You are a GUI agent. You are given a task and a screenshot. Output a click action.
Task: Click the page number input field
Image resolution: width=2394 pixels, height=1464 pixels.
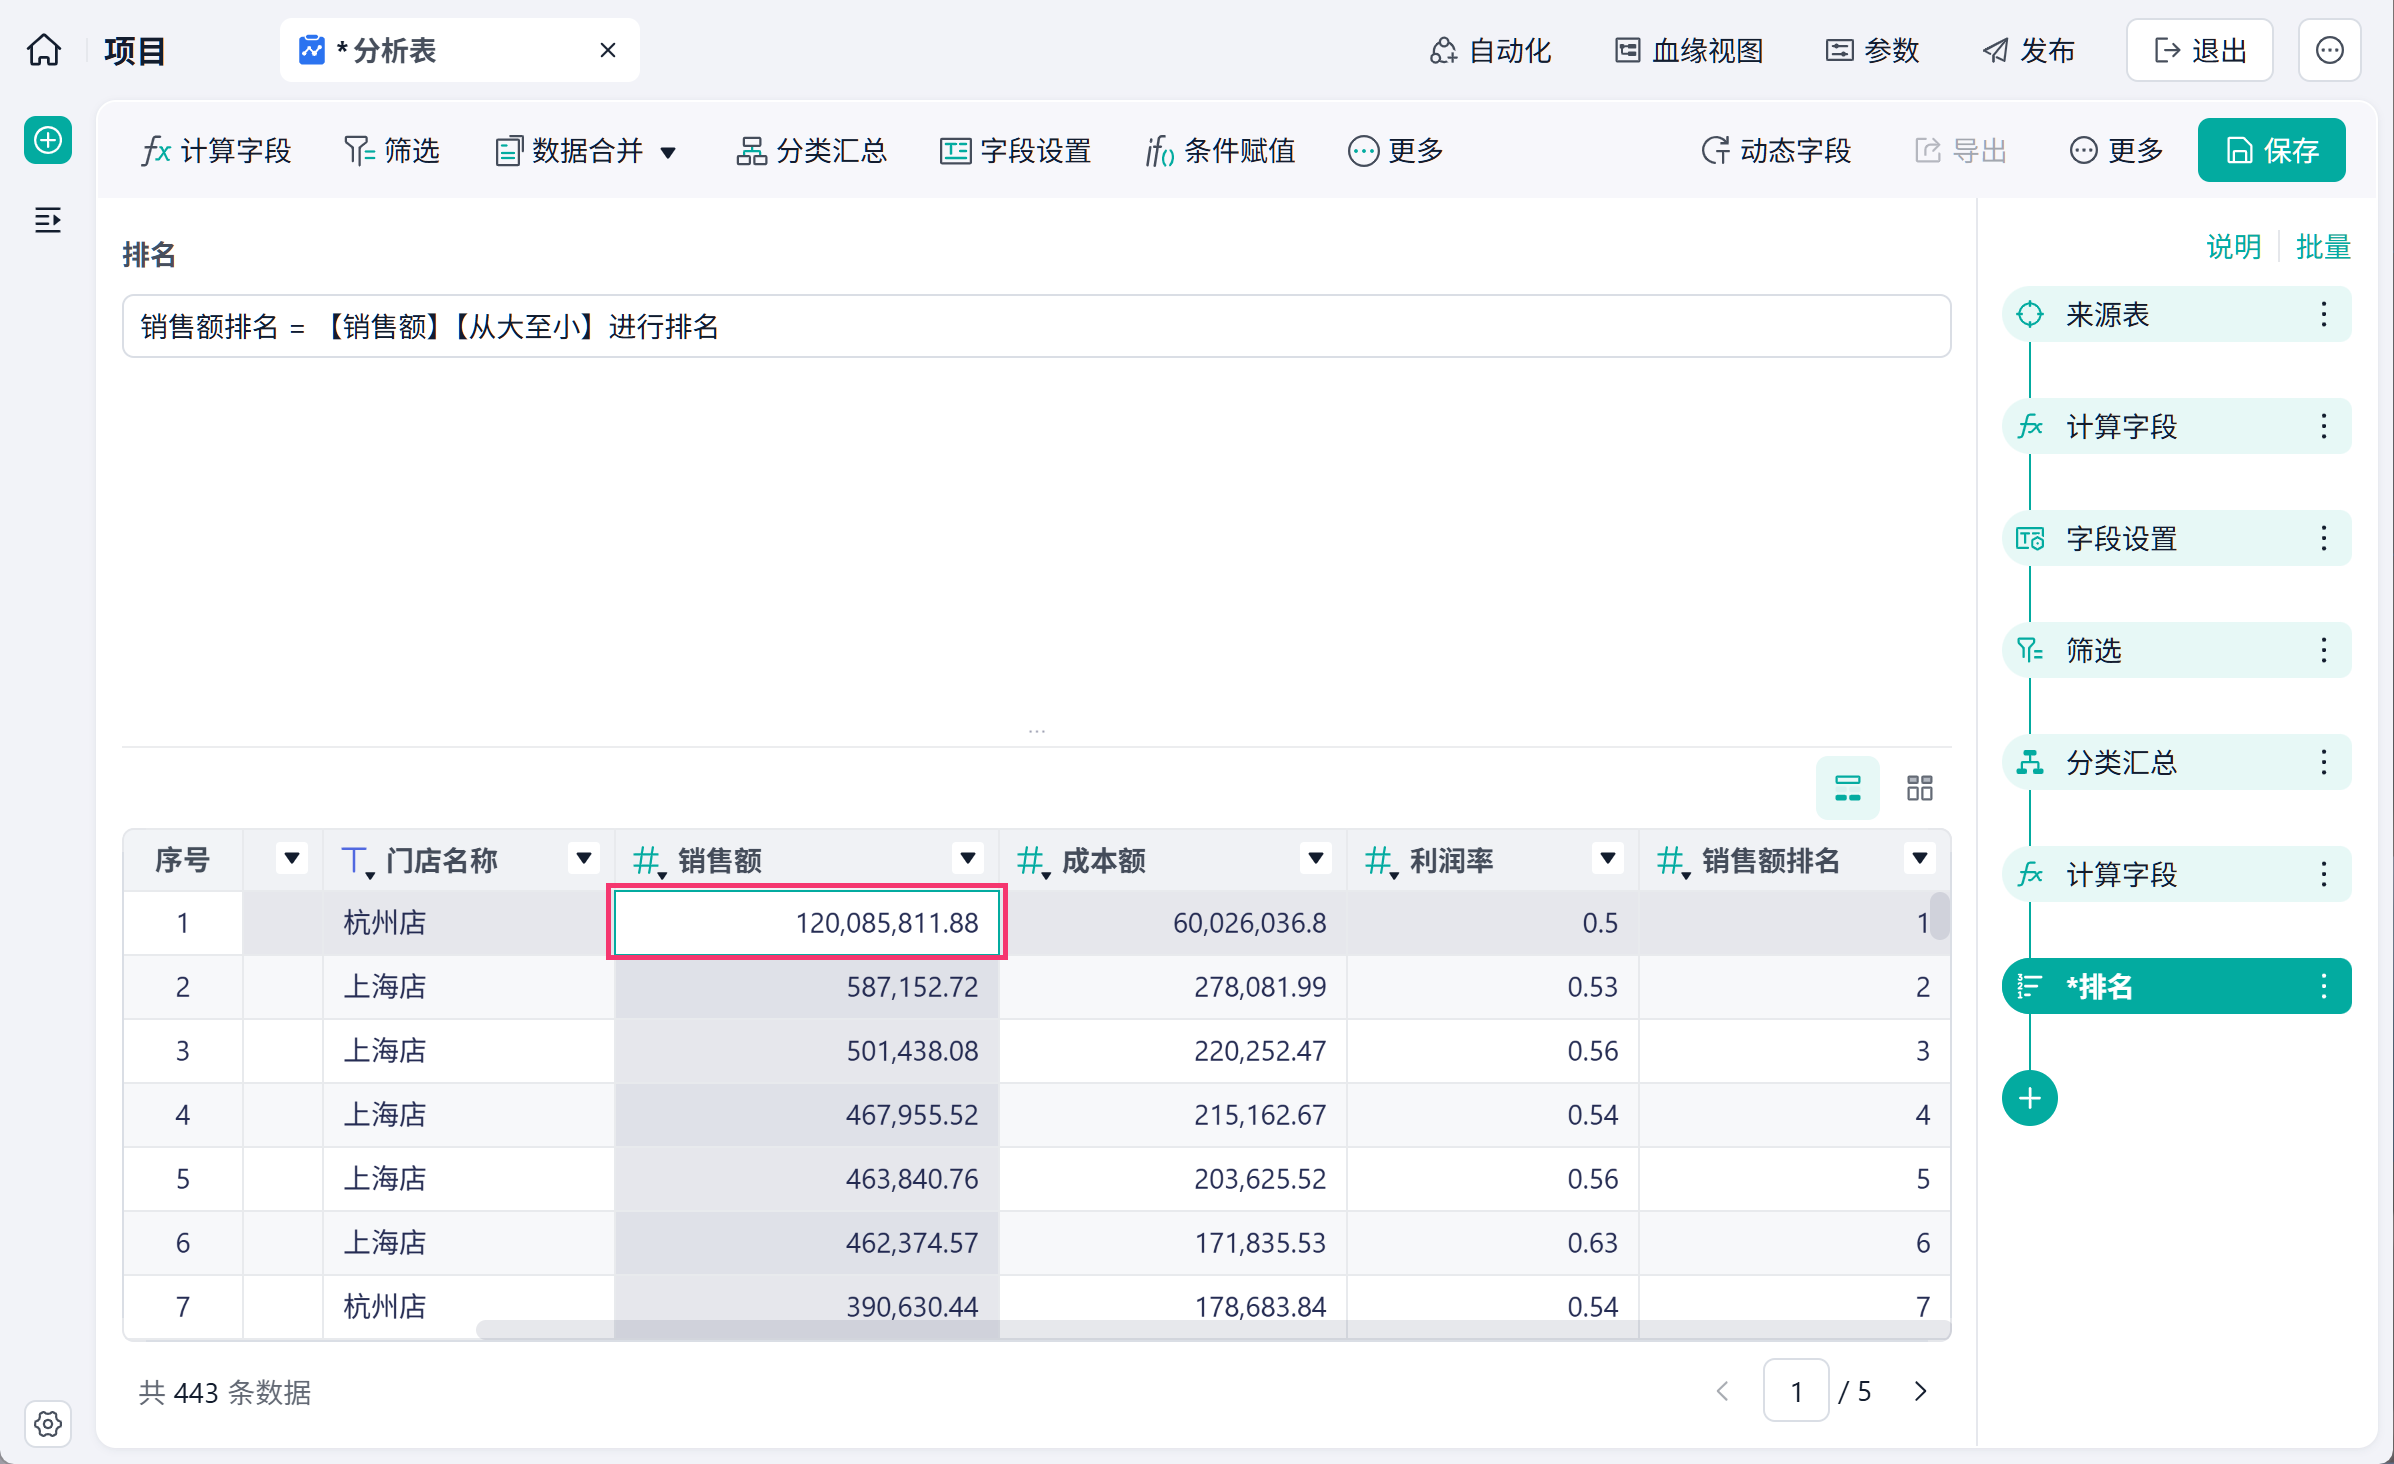tap(1796, 1391)
